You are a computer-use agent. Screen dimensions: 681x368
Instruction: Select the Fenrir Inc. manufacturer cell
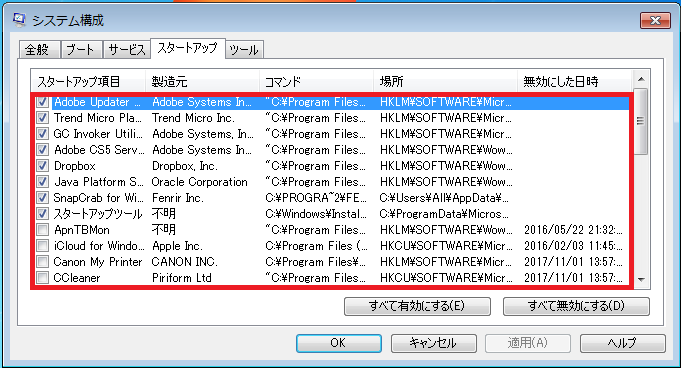tap(178, 198)
